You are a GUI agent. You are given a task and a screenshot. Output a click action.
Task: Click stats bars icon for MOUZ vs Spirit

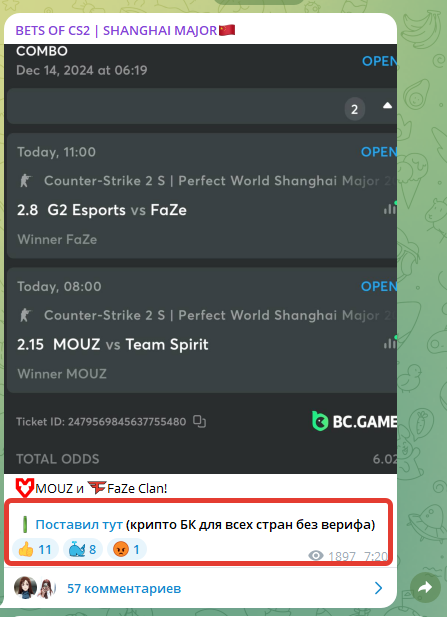pos(390,343)
